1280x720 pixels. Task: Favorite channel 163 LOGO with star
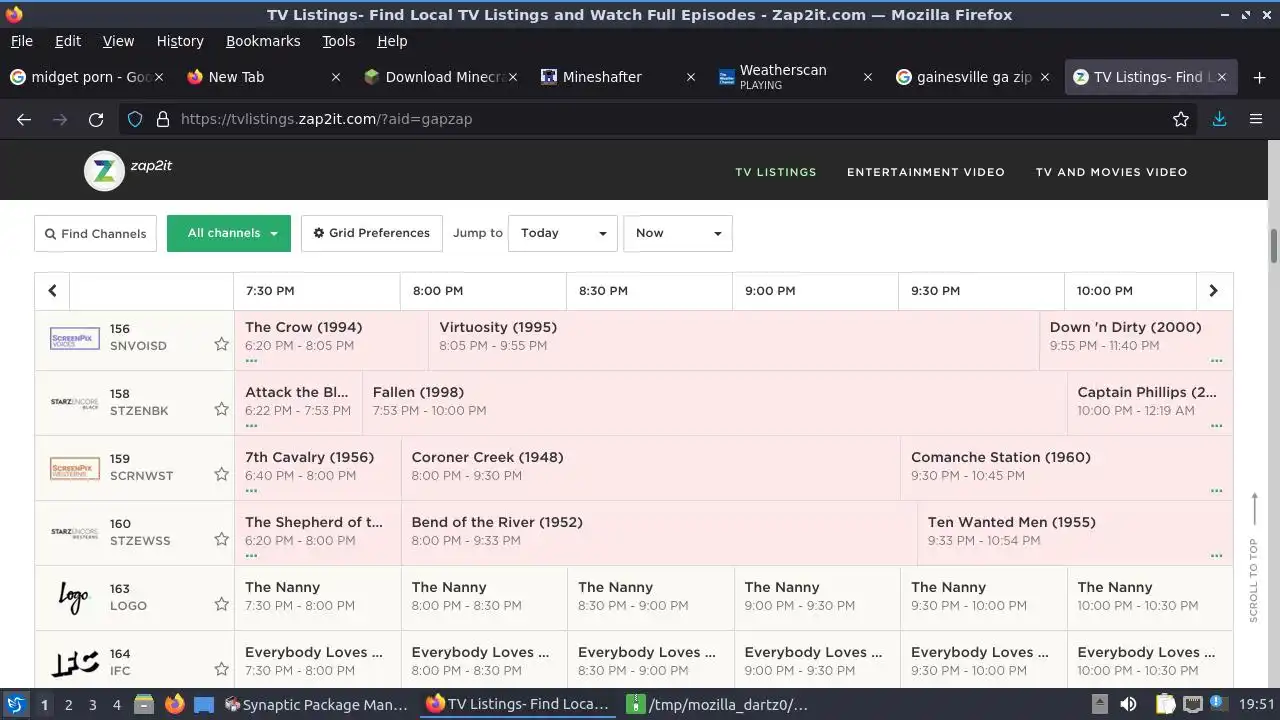pos(221,604)
